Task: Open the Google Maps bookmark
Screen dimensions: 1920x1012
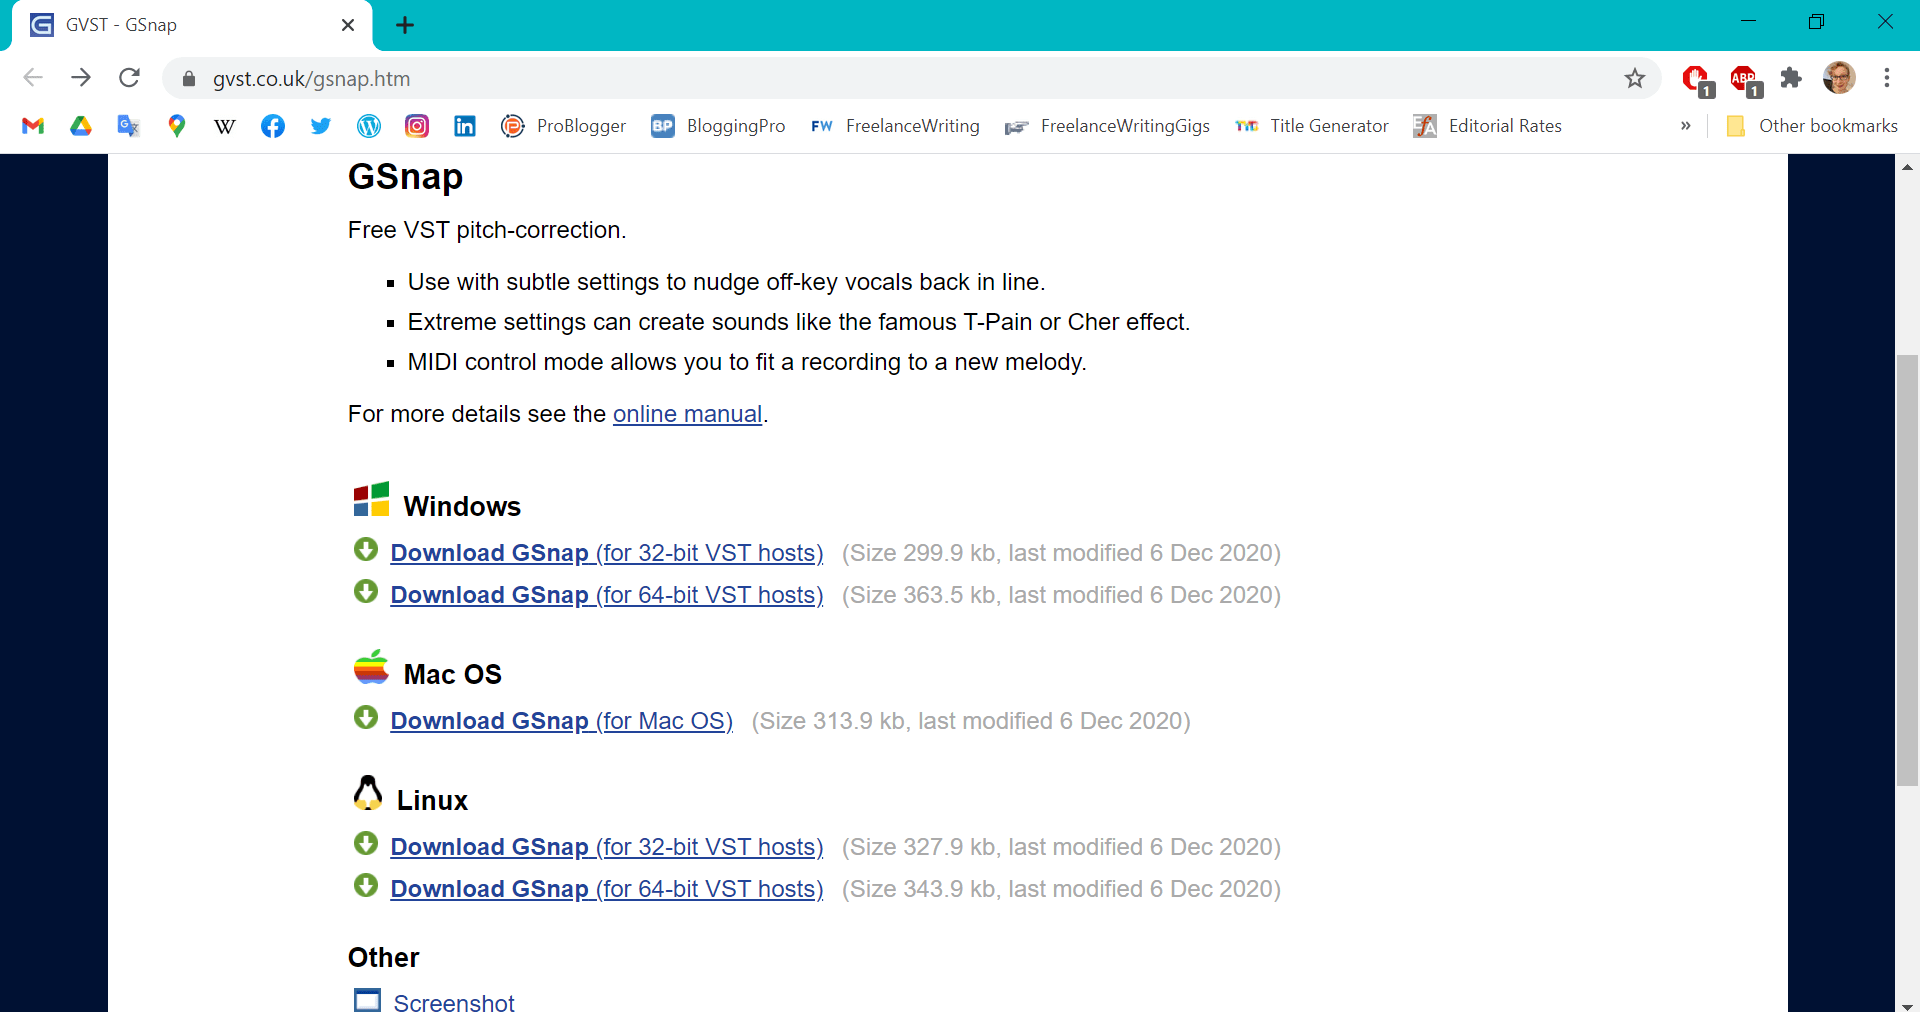Action: pos(177,126)
